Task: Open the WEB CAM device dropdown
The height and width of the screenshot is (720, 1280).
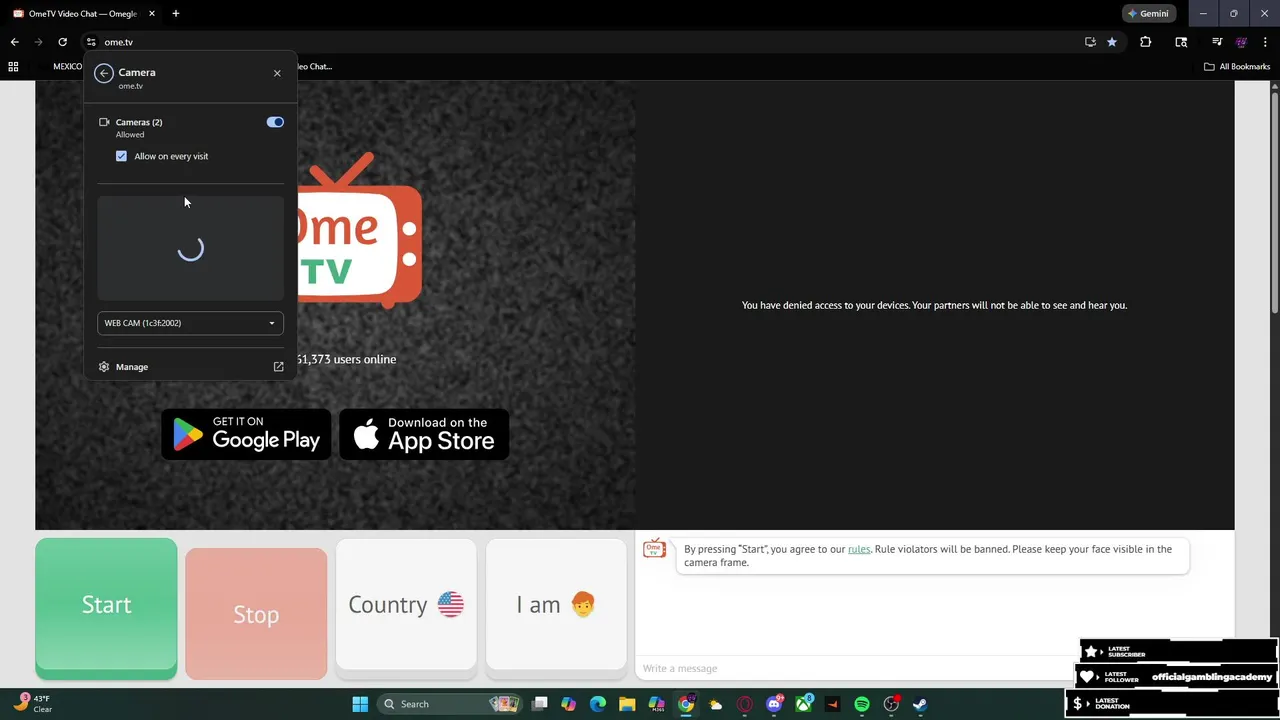Action: pos(190,323)
